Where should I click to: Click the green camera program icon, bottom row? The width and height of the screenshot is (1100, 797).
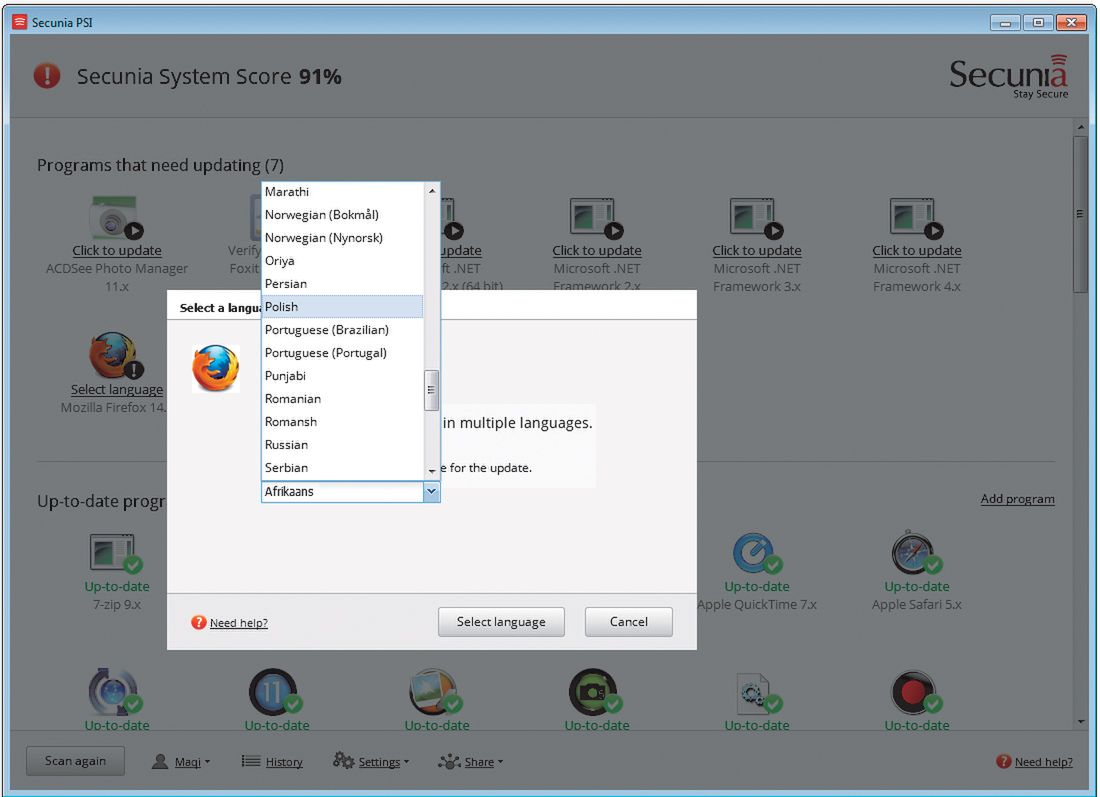click(x=595, y=692)
